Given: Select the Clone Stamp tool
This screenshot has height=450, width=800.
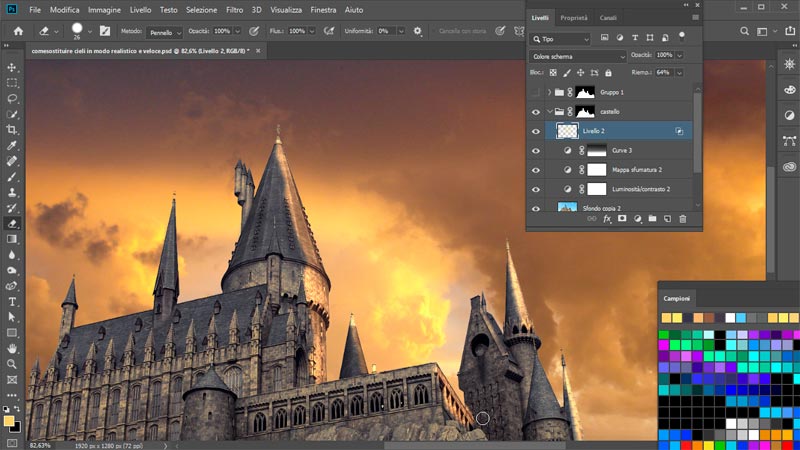Looking at the screenshot, I should [x=12, y=192].
